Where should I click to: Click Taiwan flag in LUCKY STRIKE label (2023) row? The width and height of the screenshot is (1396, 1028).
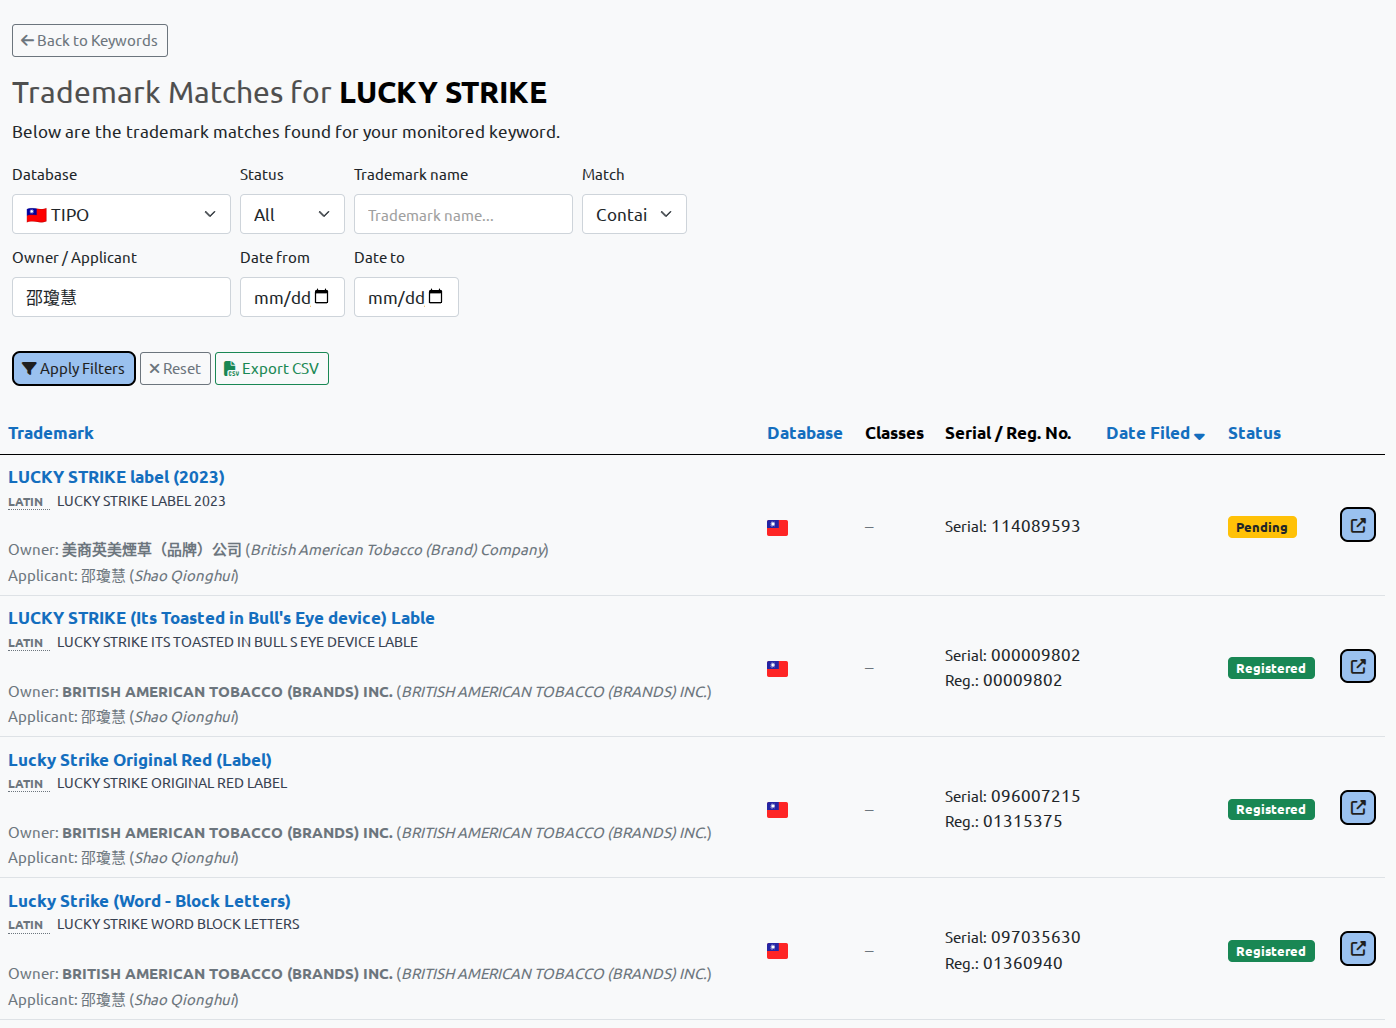coord(777,527)
